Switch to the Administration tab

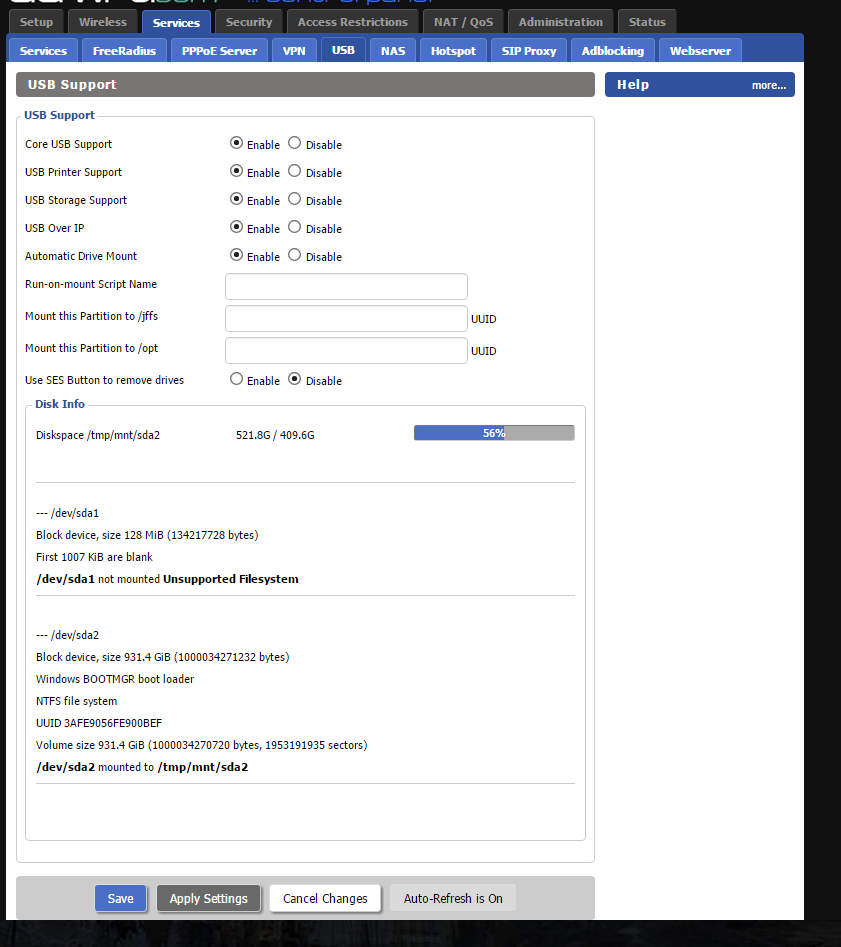pos(560,22)
